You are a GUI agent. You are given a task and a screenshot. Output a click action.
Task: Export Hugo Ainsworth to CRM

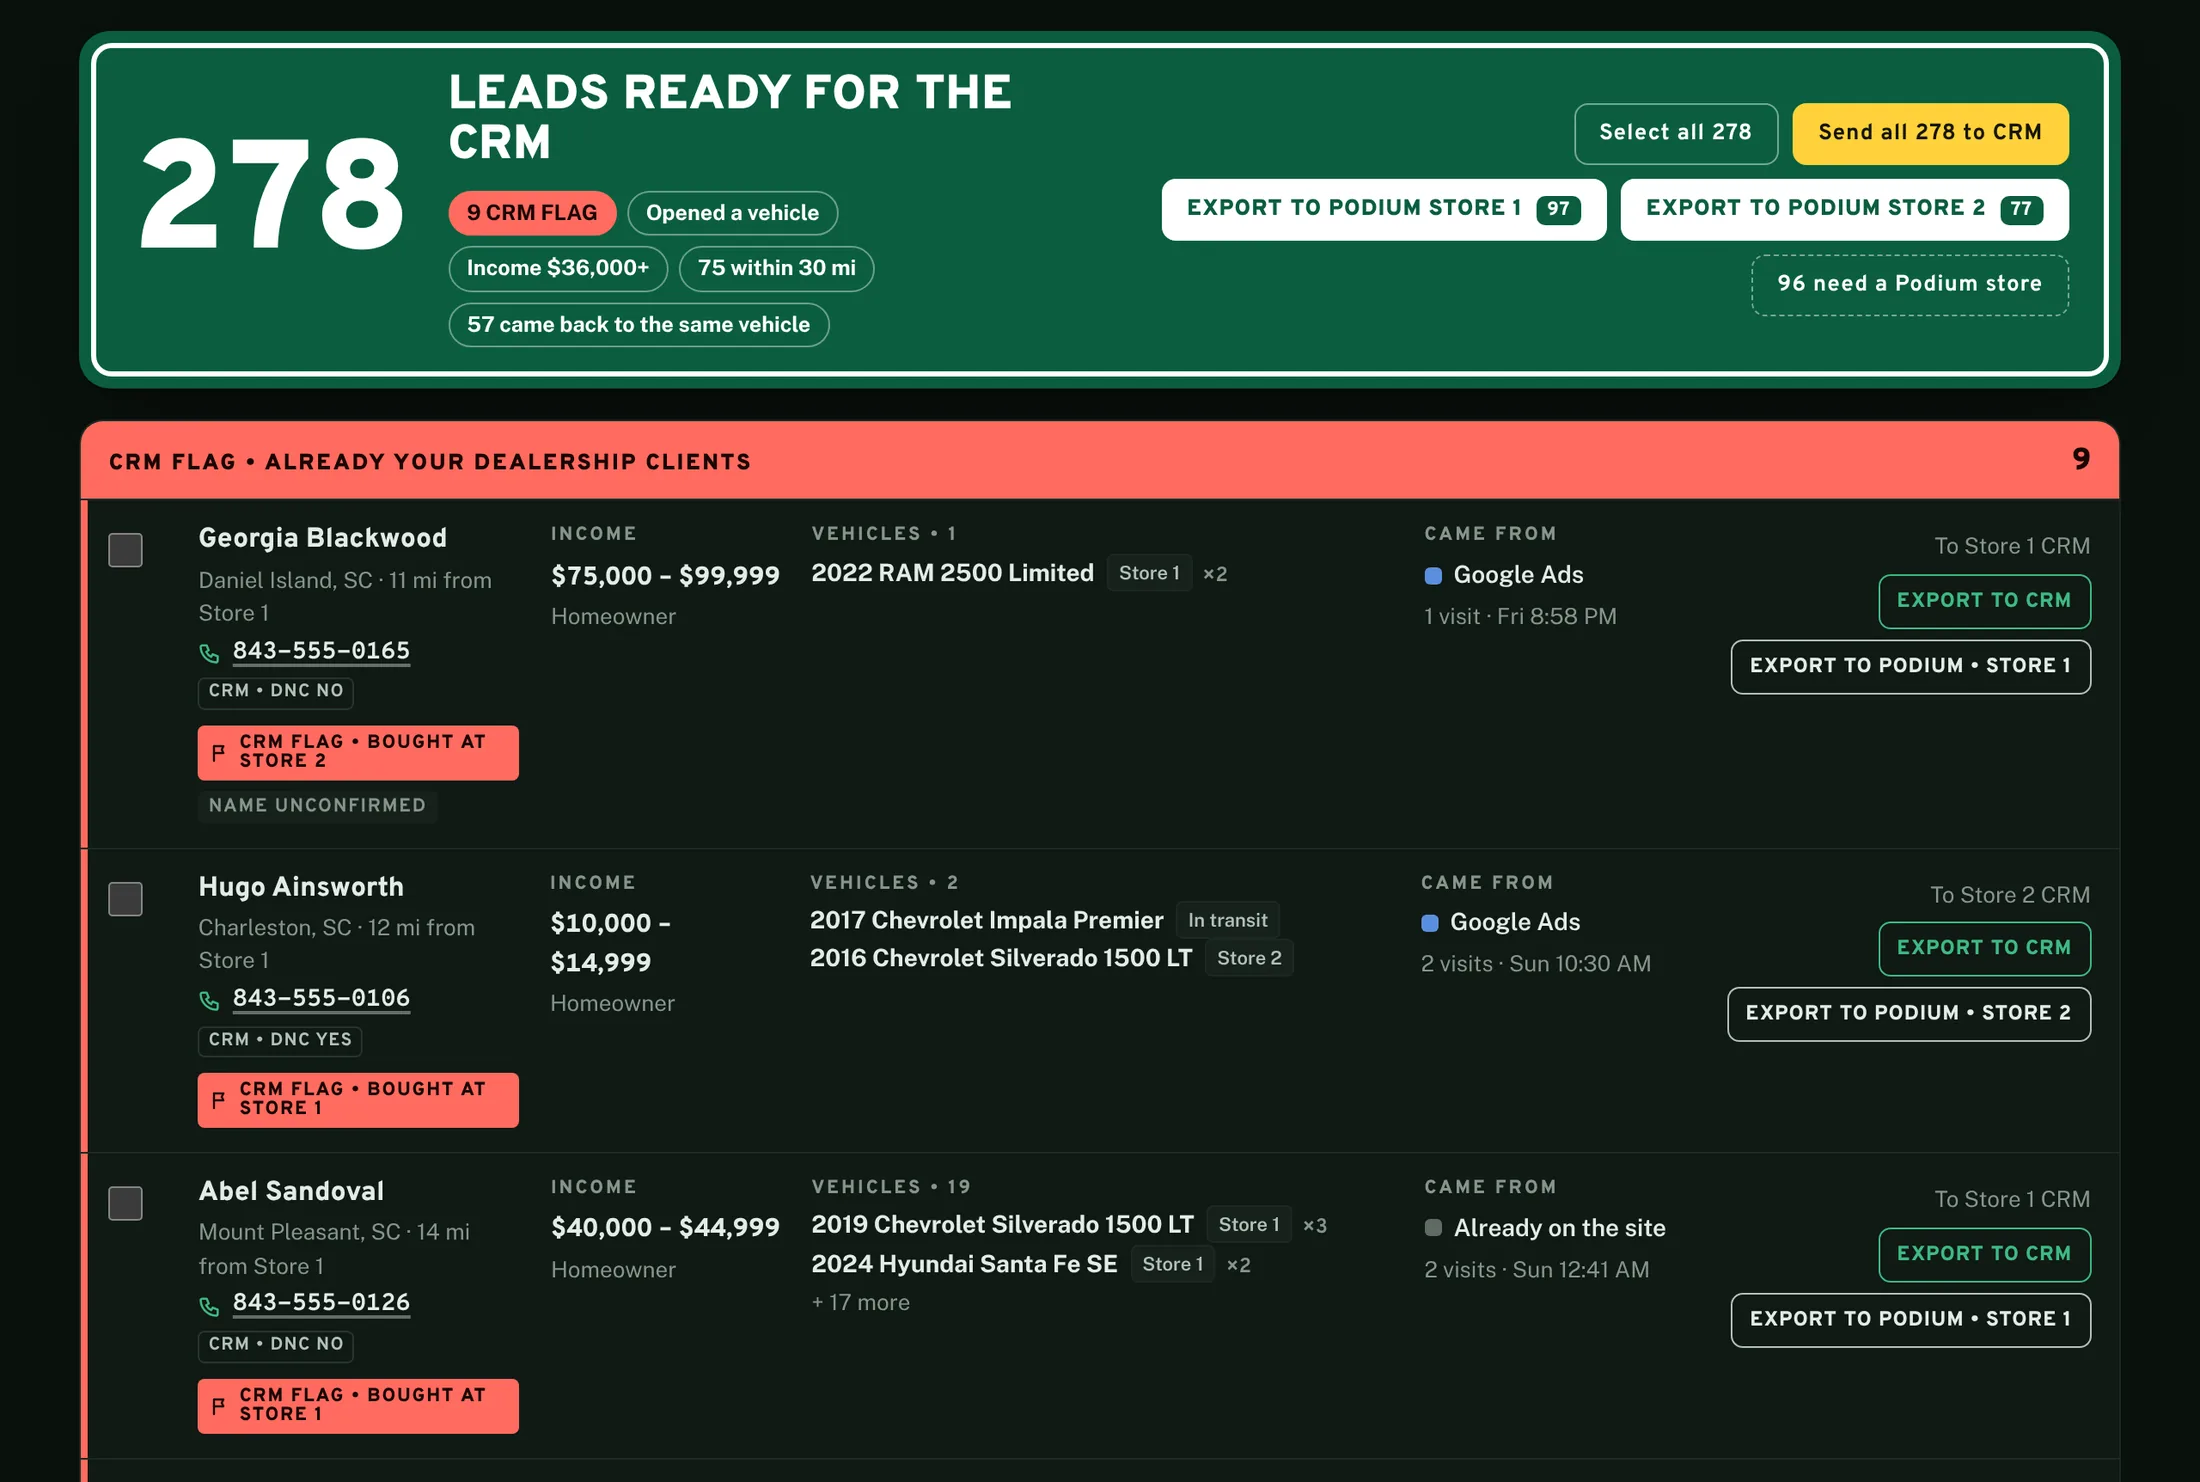(x=1984, y=948)
